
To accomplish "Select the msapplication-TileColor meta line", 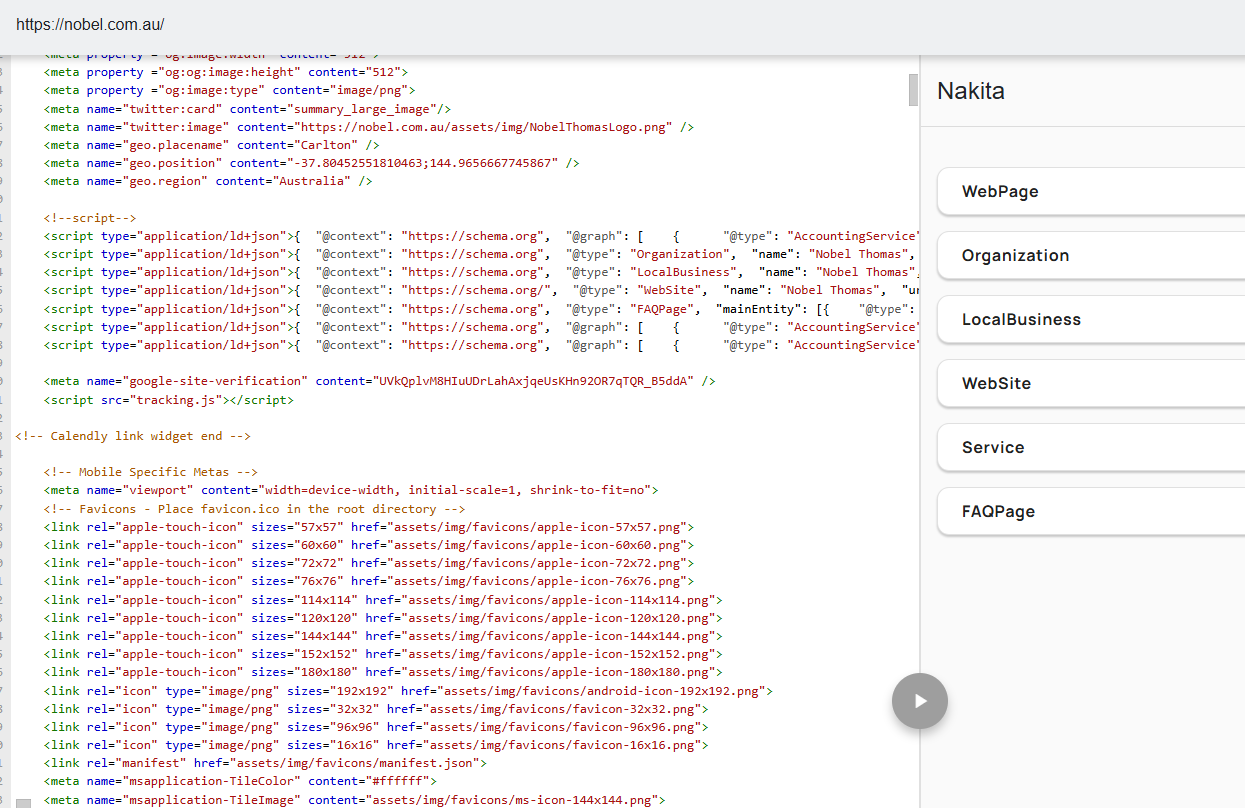I will (x=241, y=781).
